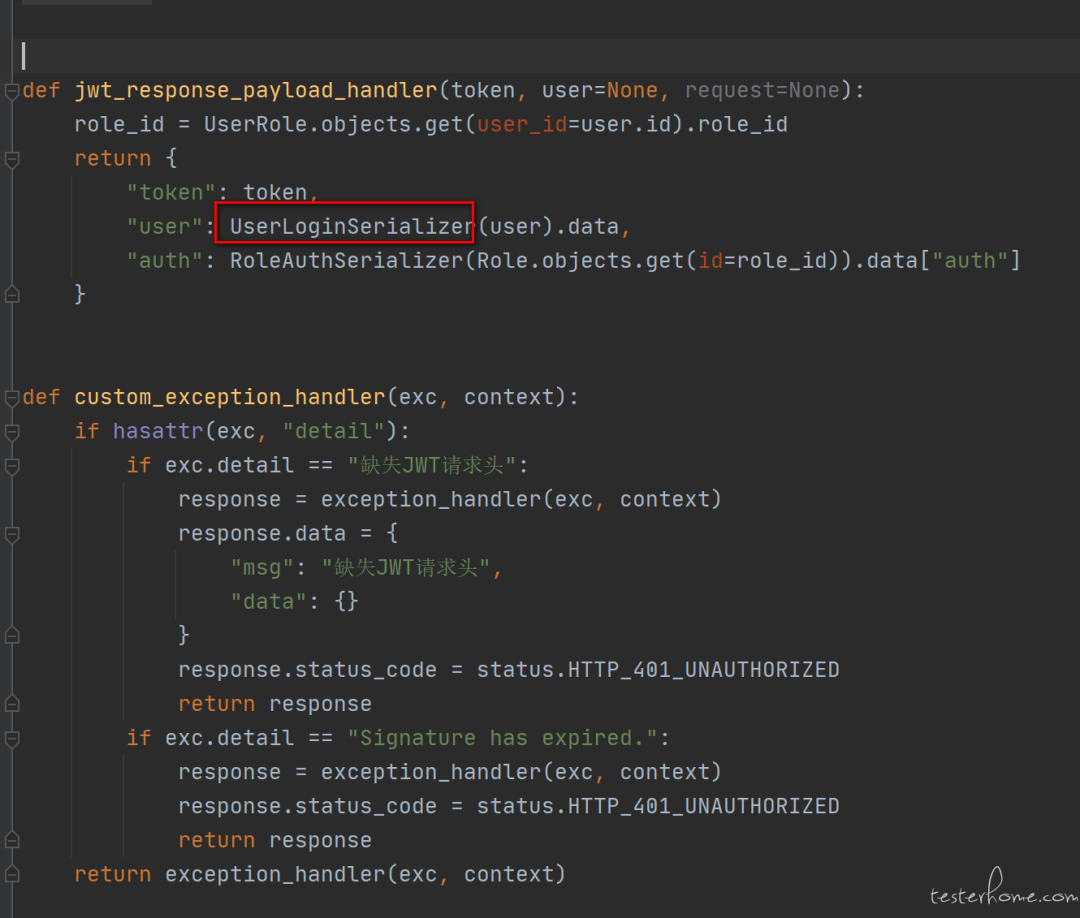
Task: Click the data["auth"] subscript
Action: click(x=943, y=261)
